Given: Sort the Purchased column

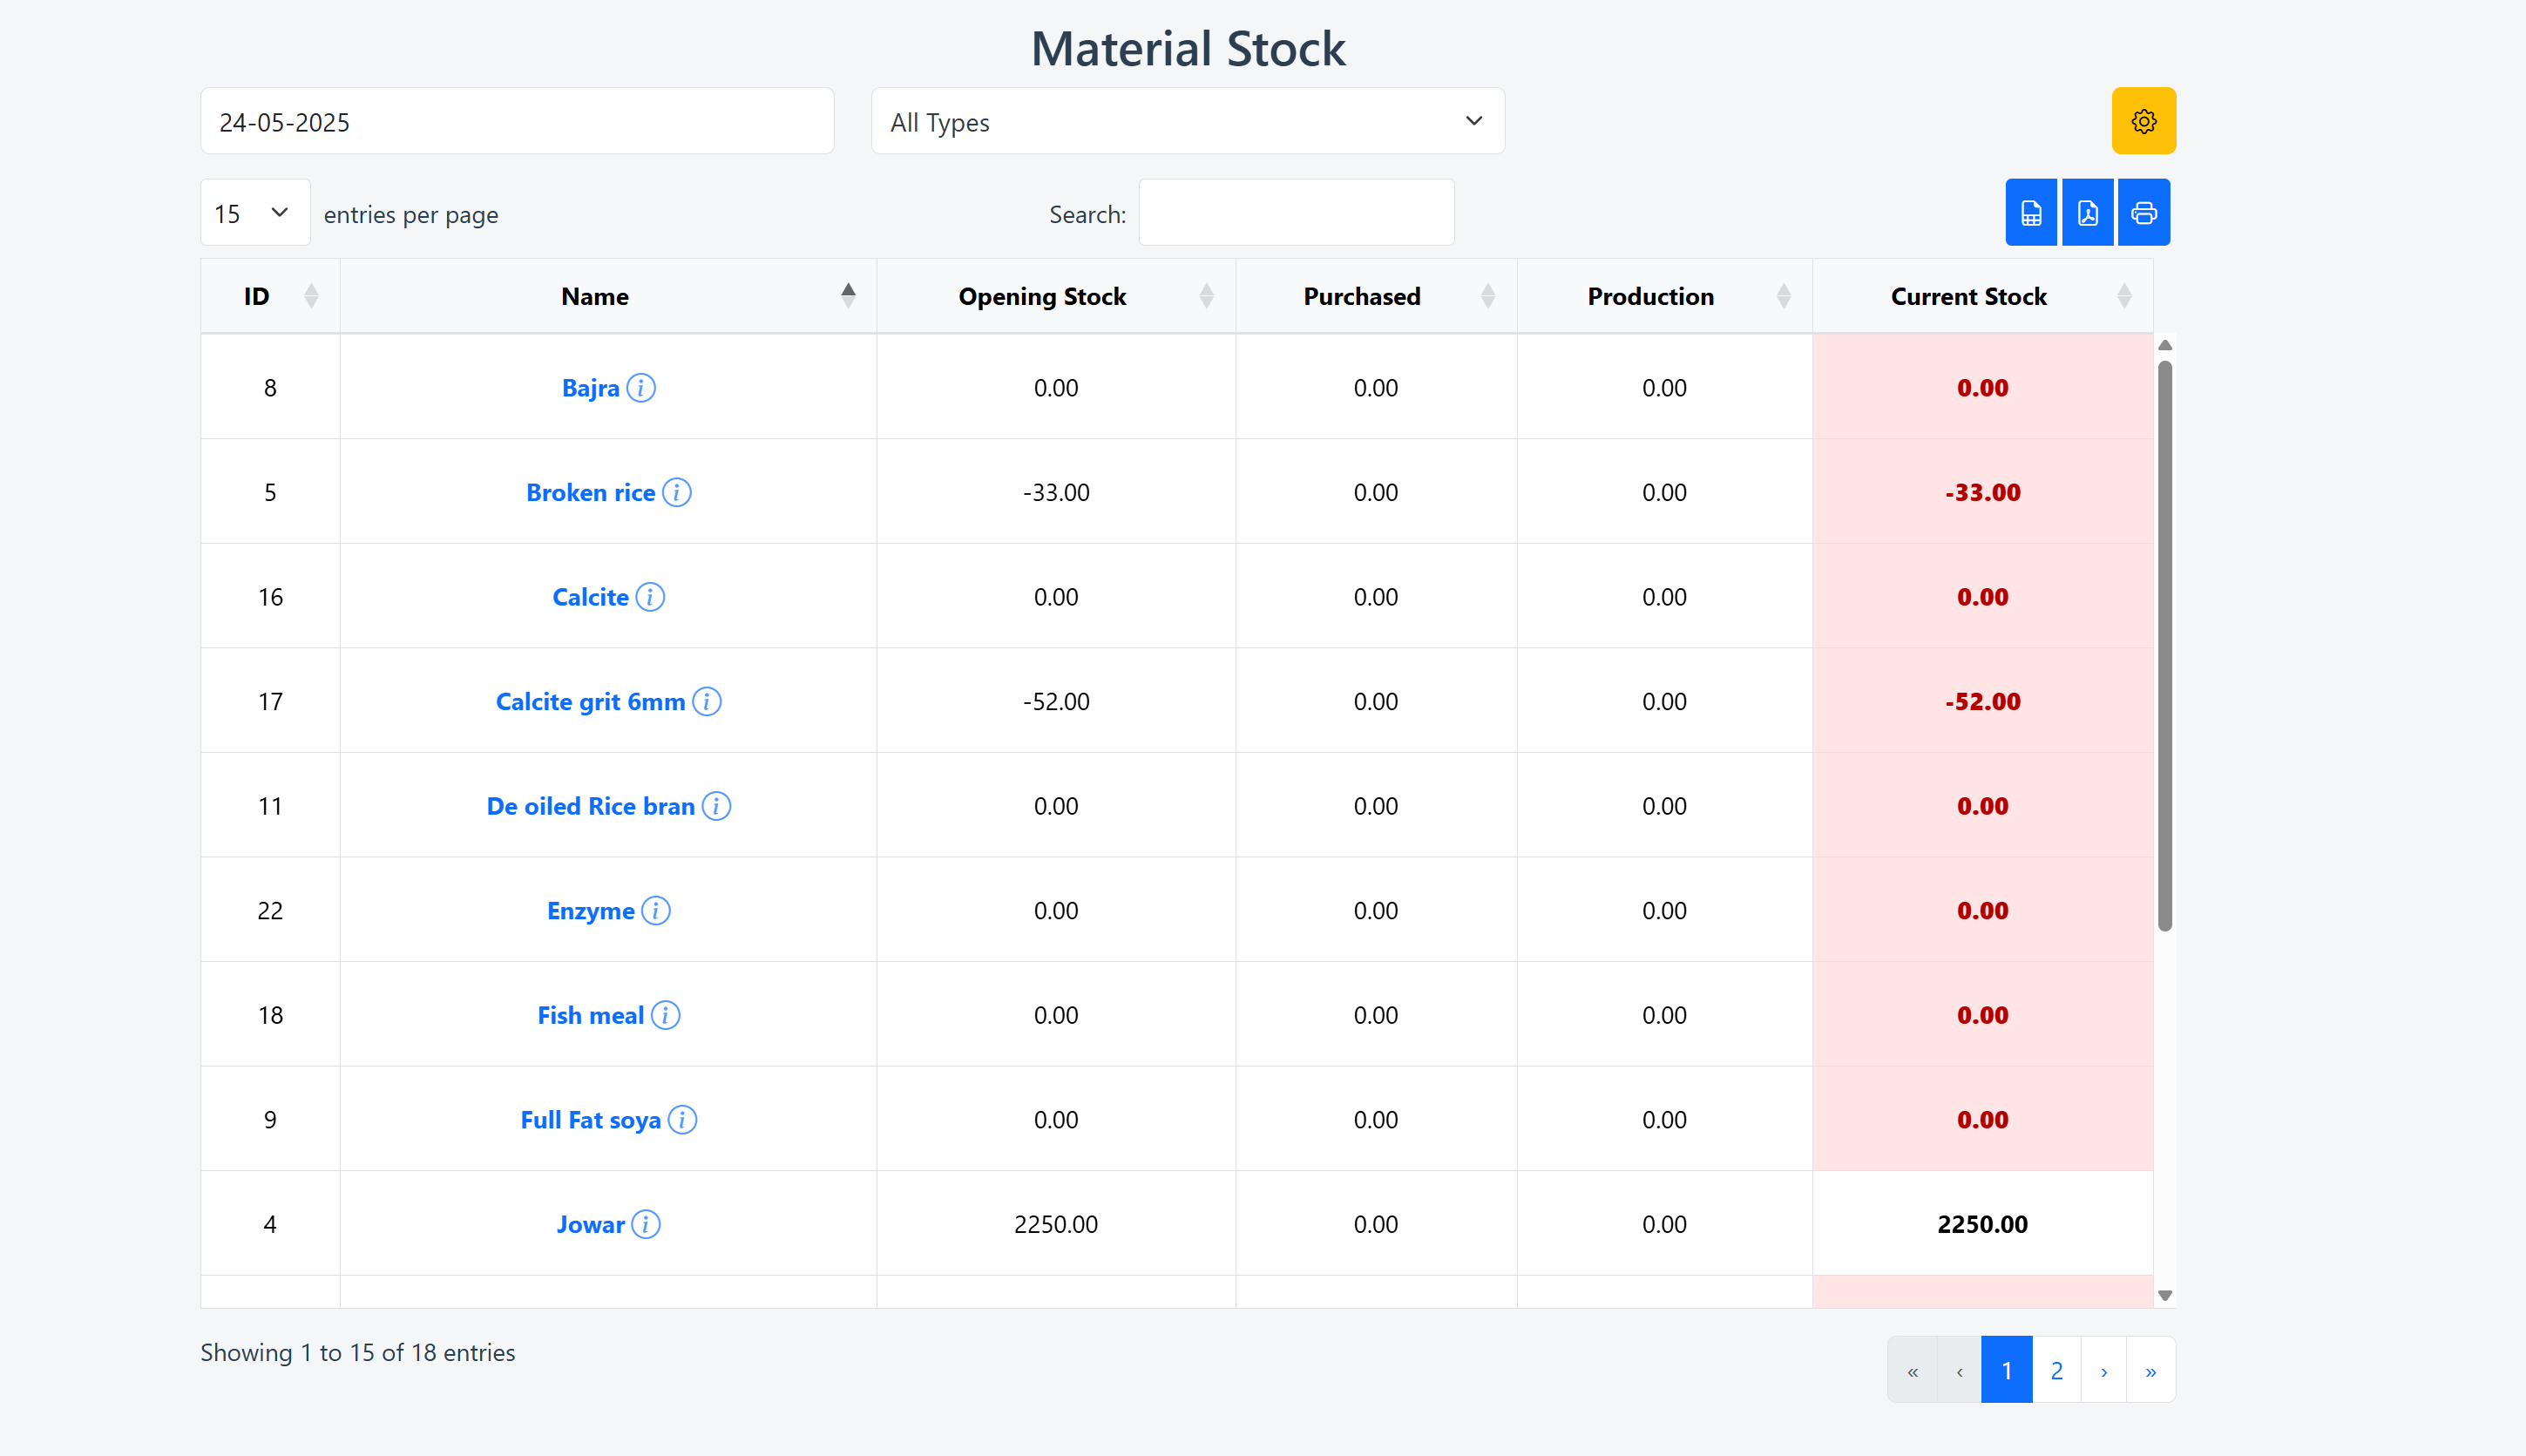Looking at the screenshot, I should click(x=1361, y=295).
